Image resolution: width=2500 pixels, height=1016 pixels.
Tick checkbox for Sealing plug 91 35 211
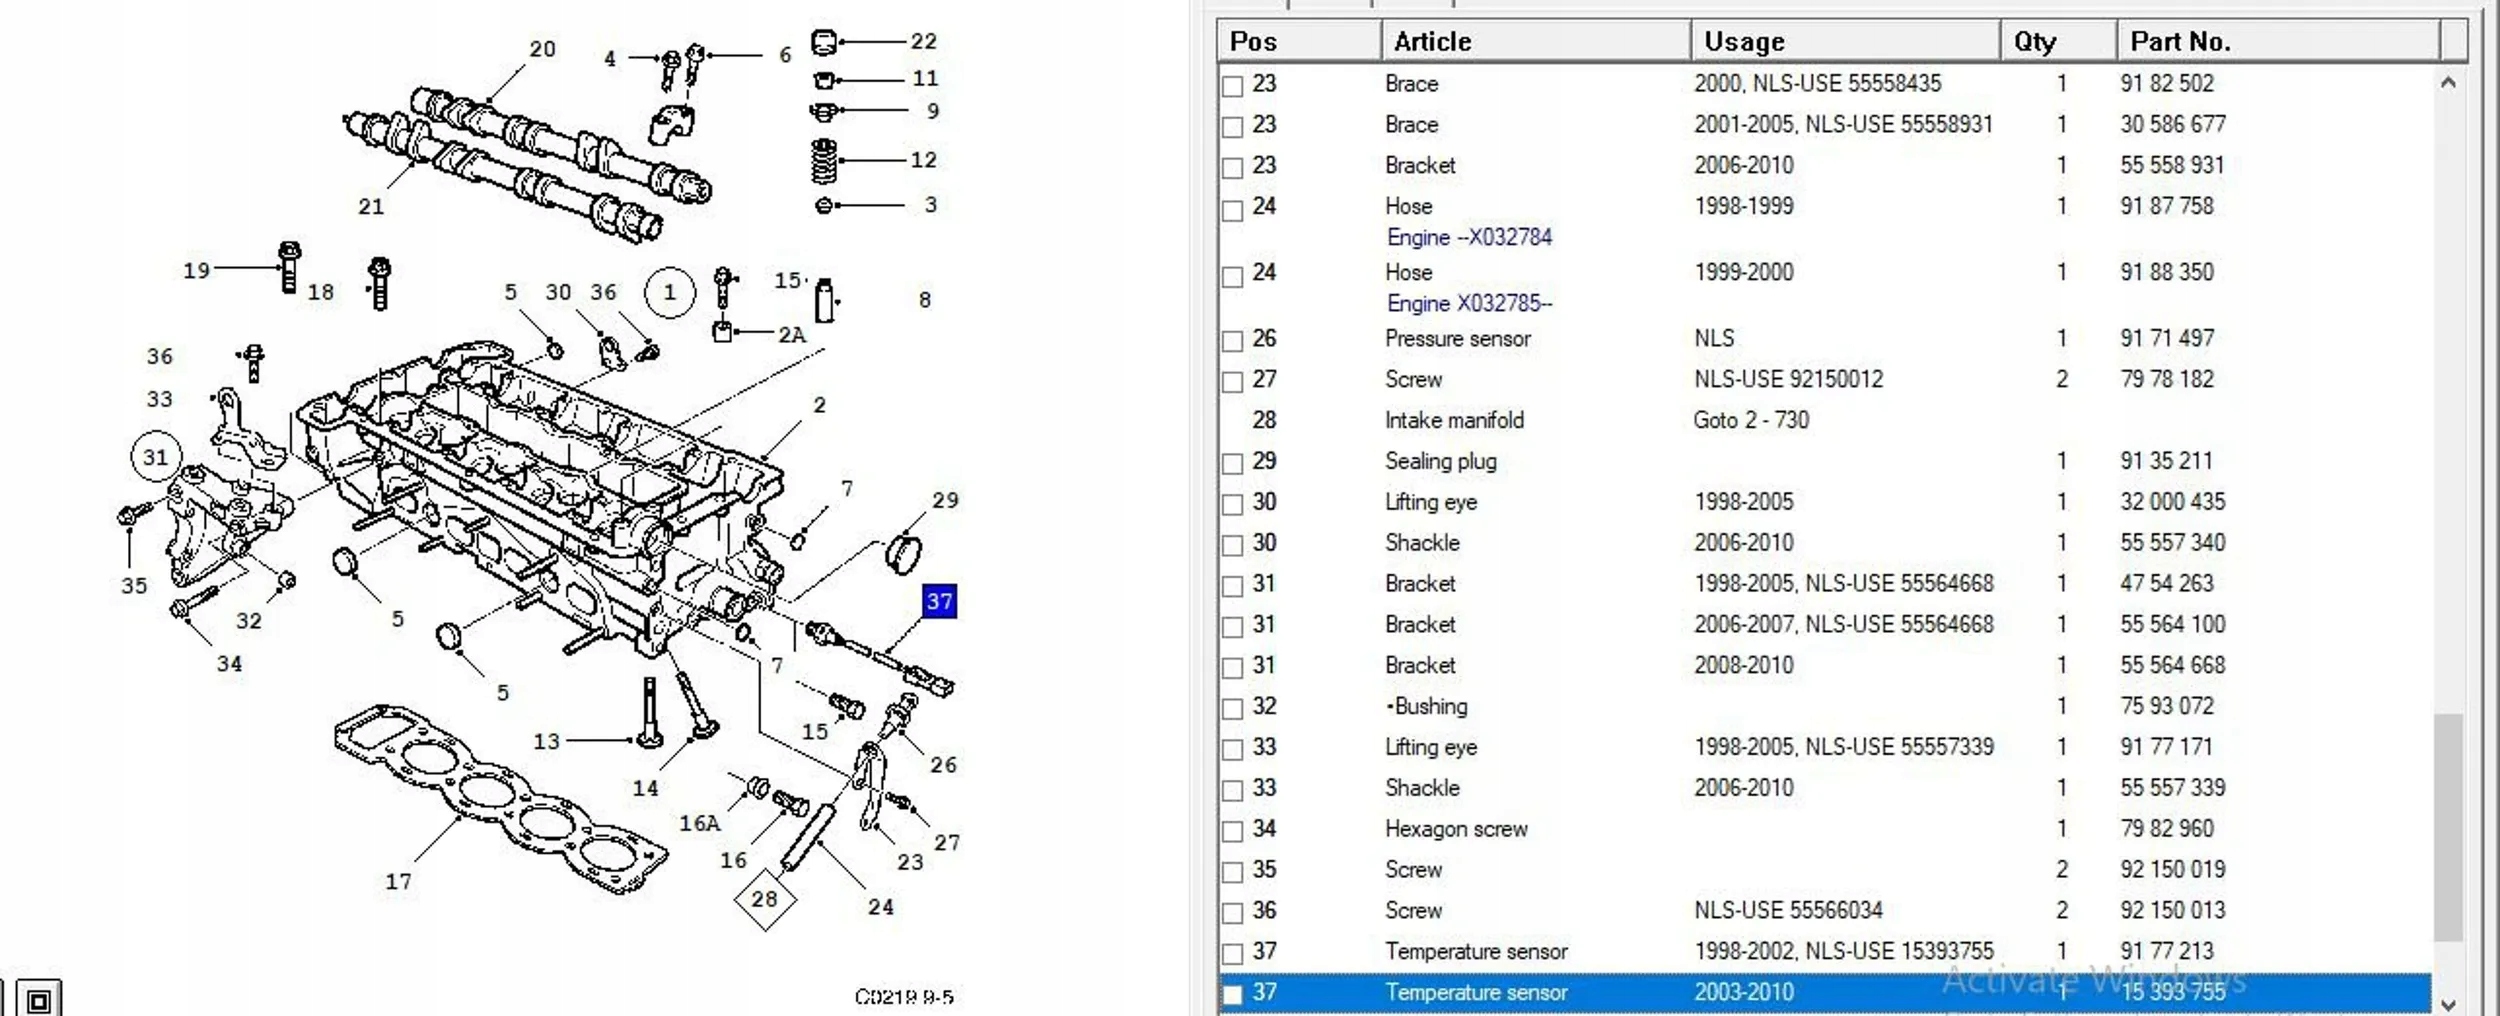pyautogui.click(x=1233, y=463)
